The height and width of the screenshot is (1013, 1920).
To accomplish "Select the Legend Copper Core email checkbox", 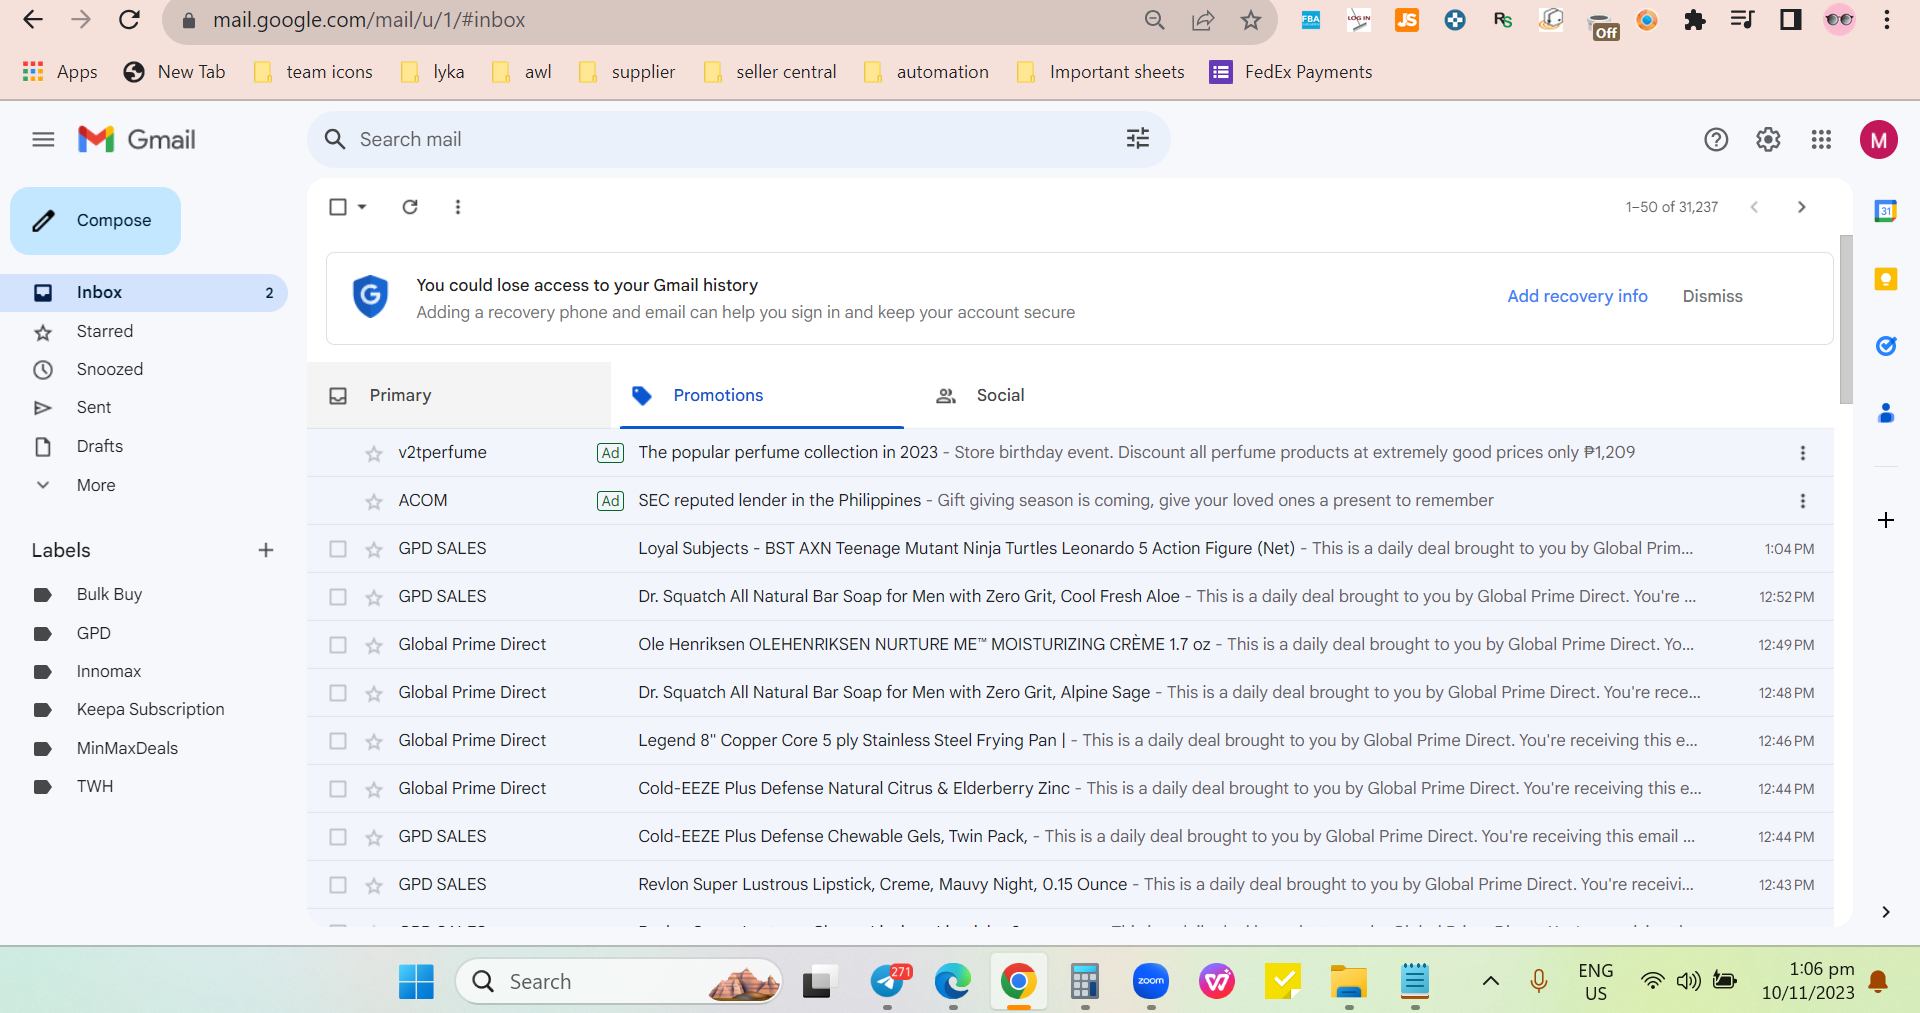I will (x=338, y=741).
